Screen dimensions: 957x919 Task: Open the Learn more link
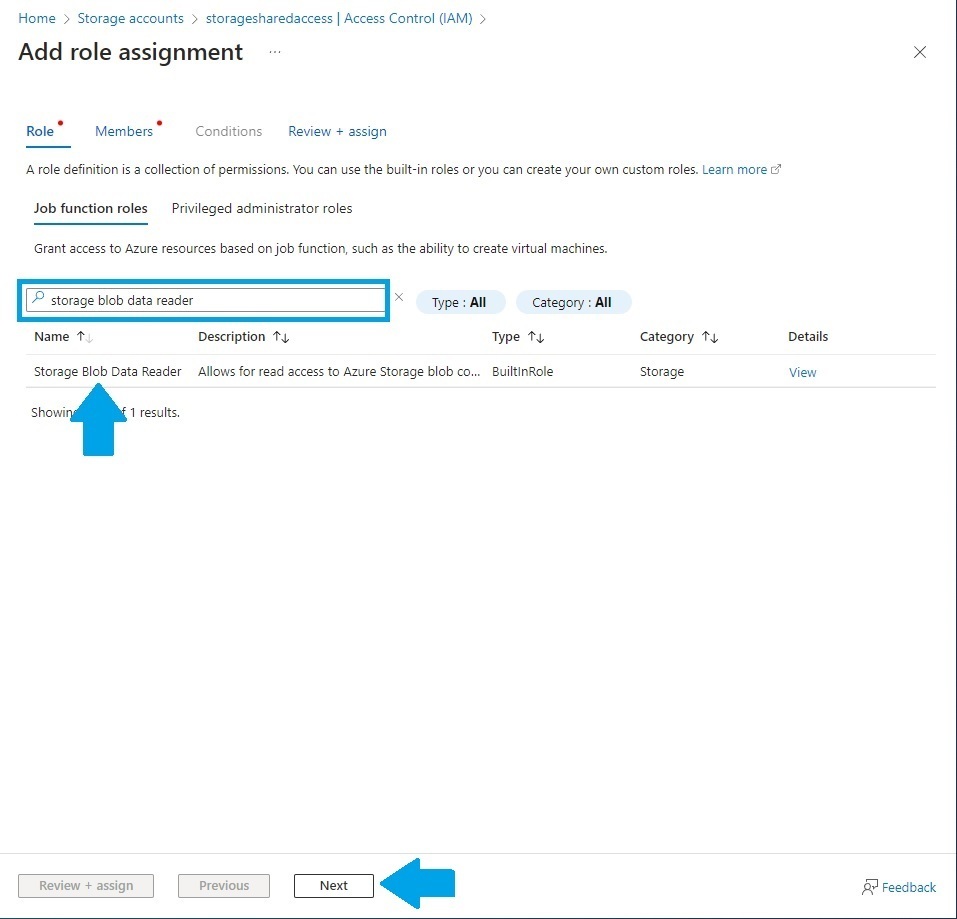coord(734,169)
